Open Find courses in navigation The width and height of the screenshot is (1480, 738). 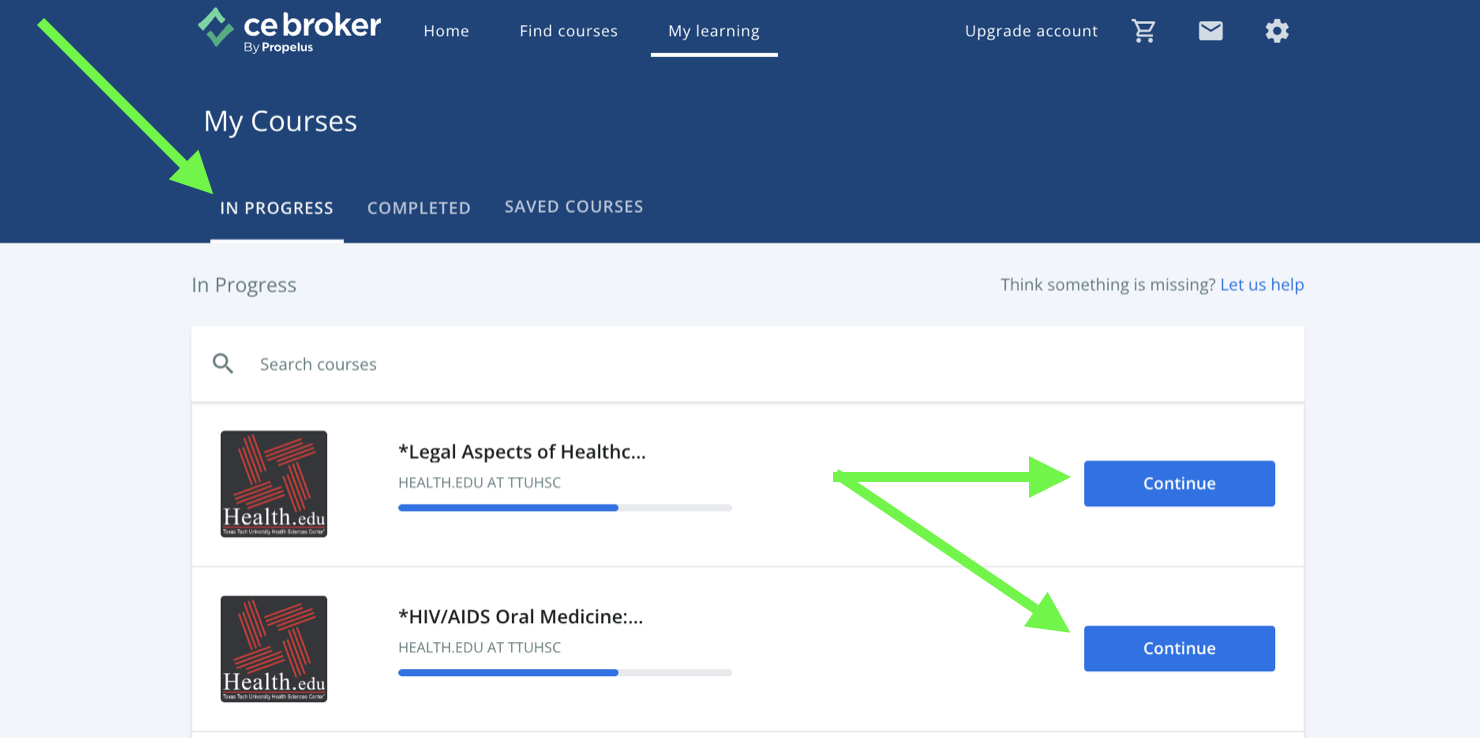click(568, 31)
